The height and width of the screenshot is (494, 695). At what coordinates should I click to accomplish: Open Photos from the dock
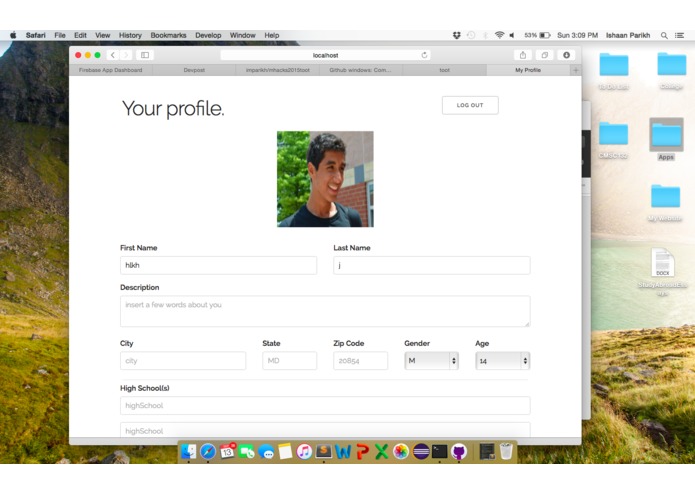401,451
